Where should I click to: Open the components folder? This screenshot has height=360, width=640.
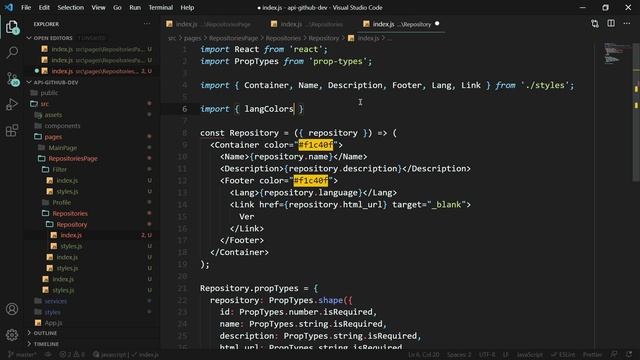(x=62, y=126)
